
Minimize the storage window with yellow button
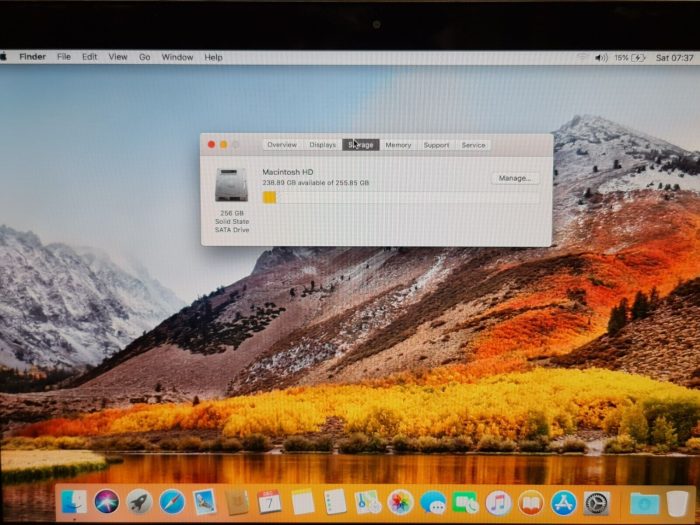224,144
